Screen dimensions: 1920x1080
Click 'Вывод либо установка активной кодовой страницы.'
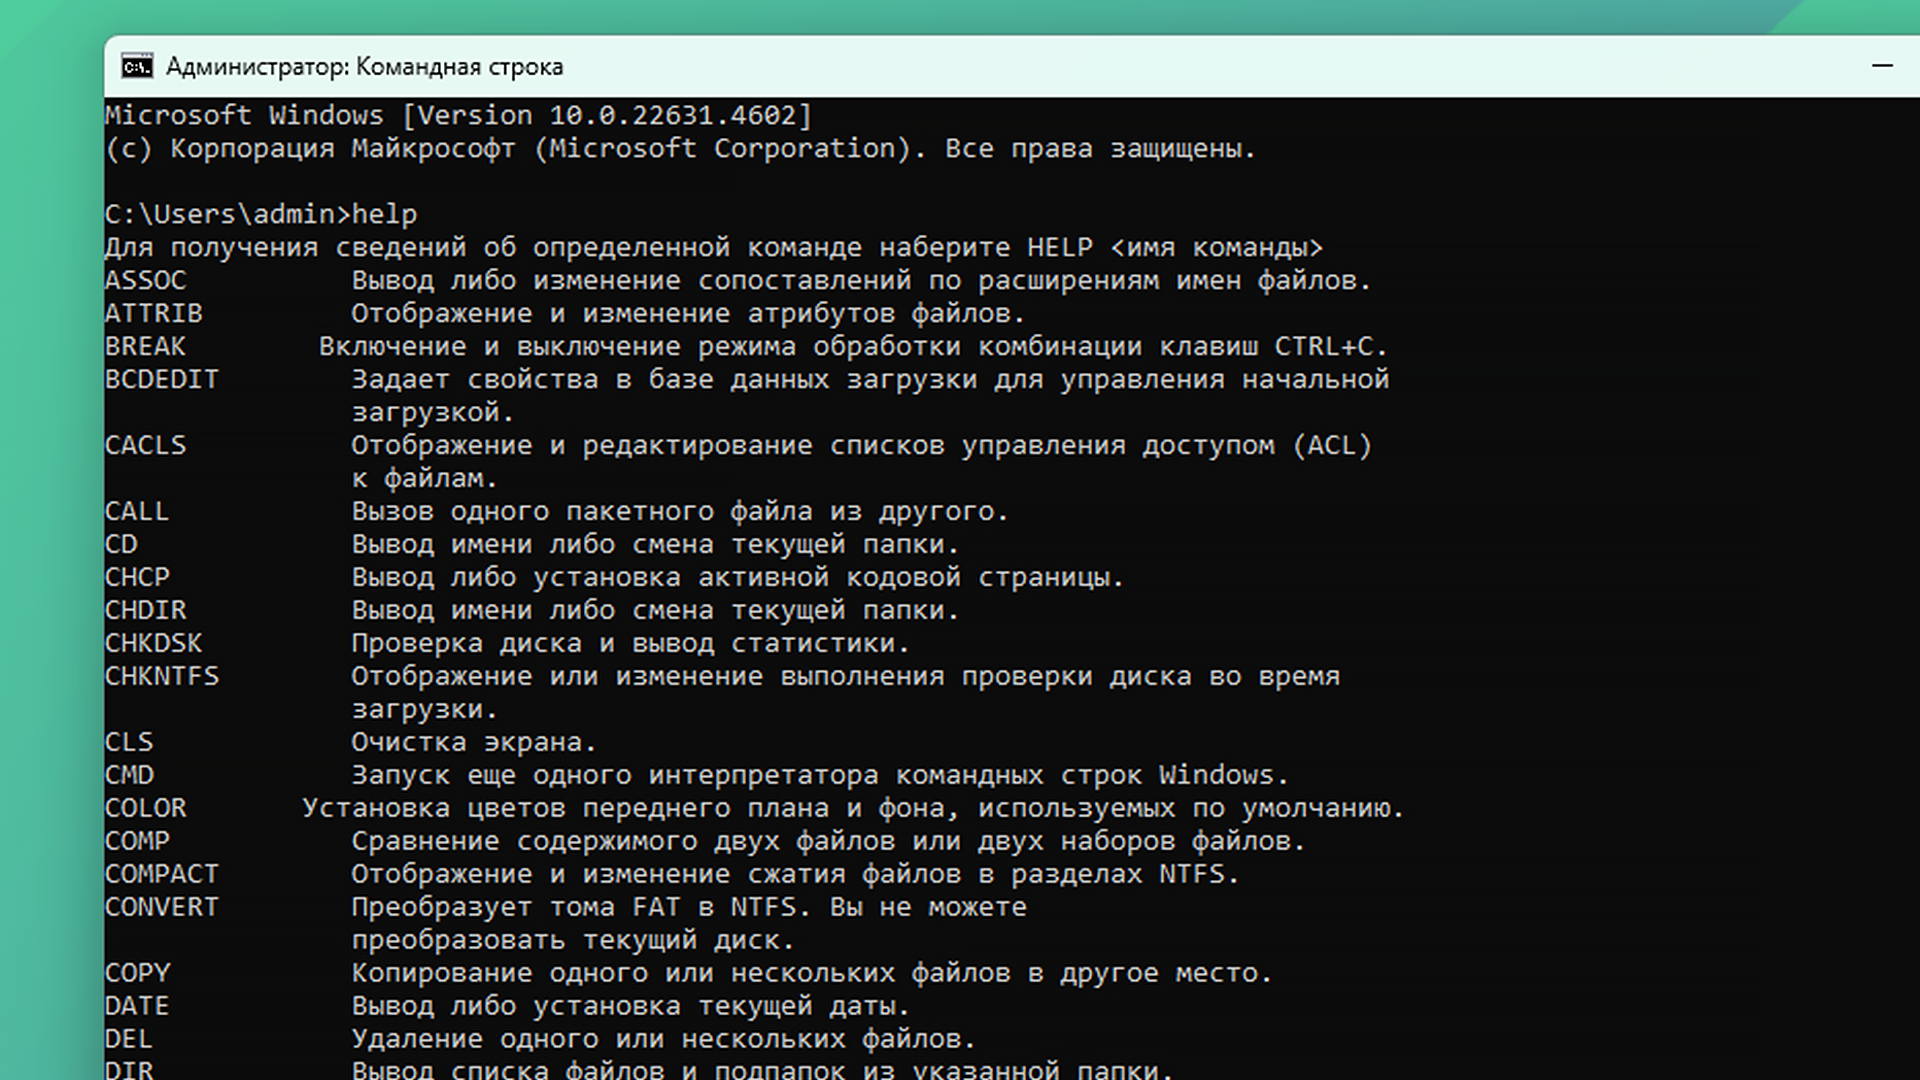tap(737, 577)
